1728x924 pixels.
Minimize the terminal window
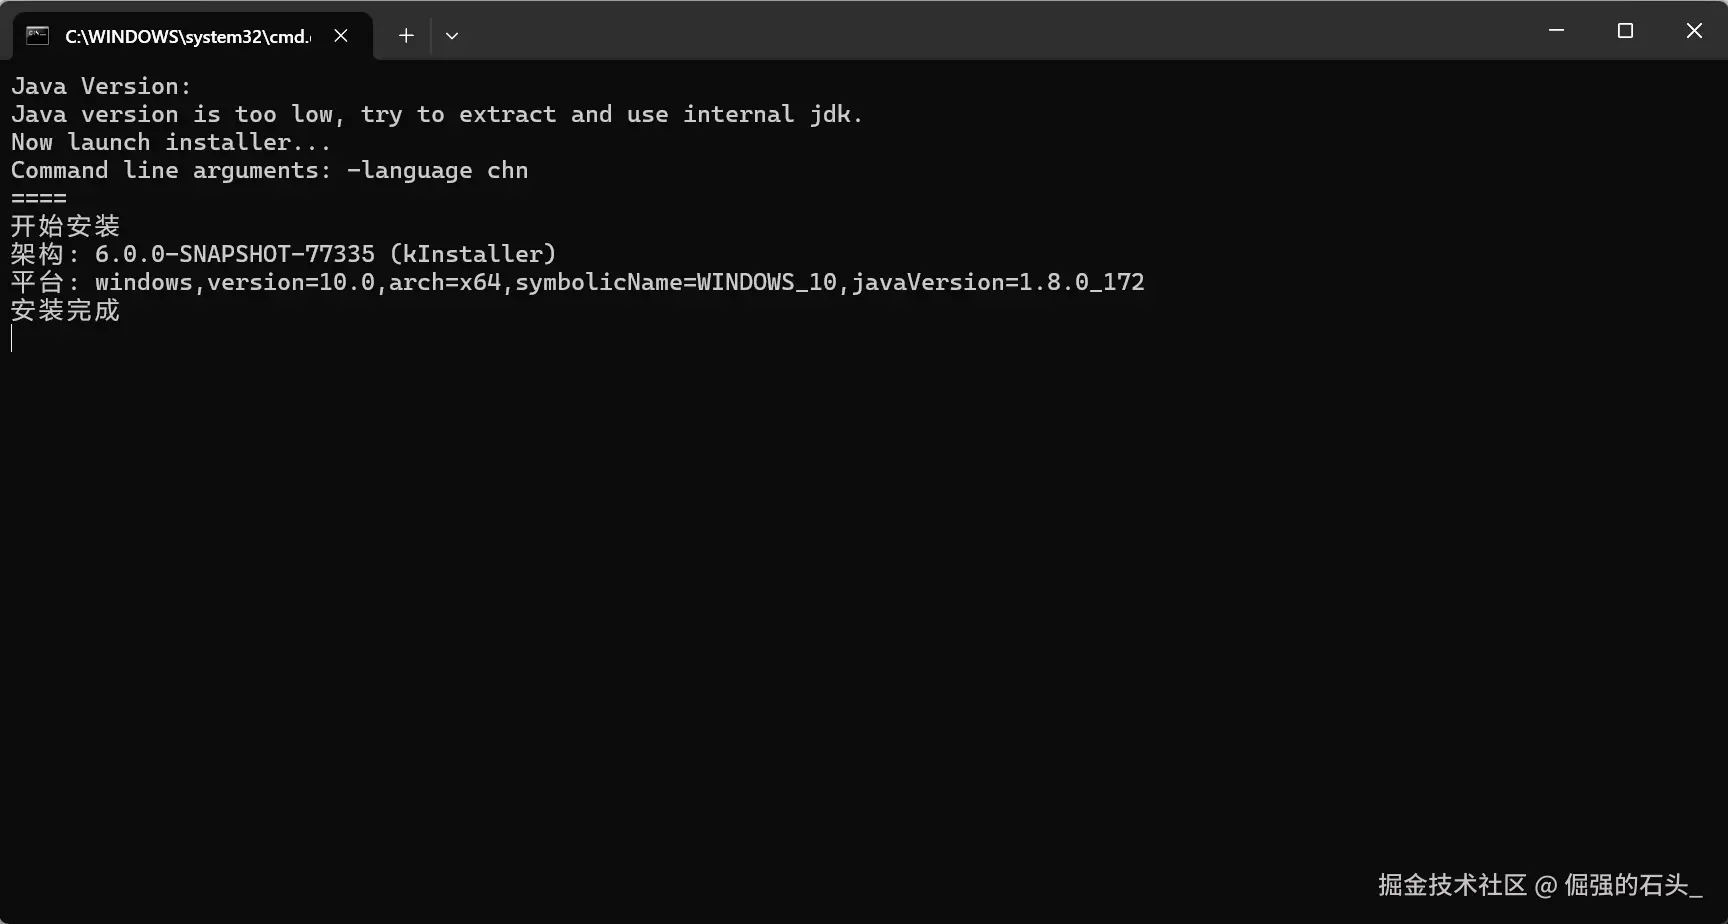(1556, 31)
